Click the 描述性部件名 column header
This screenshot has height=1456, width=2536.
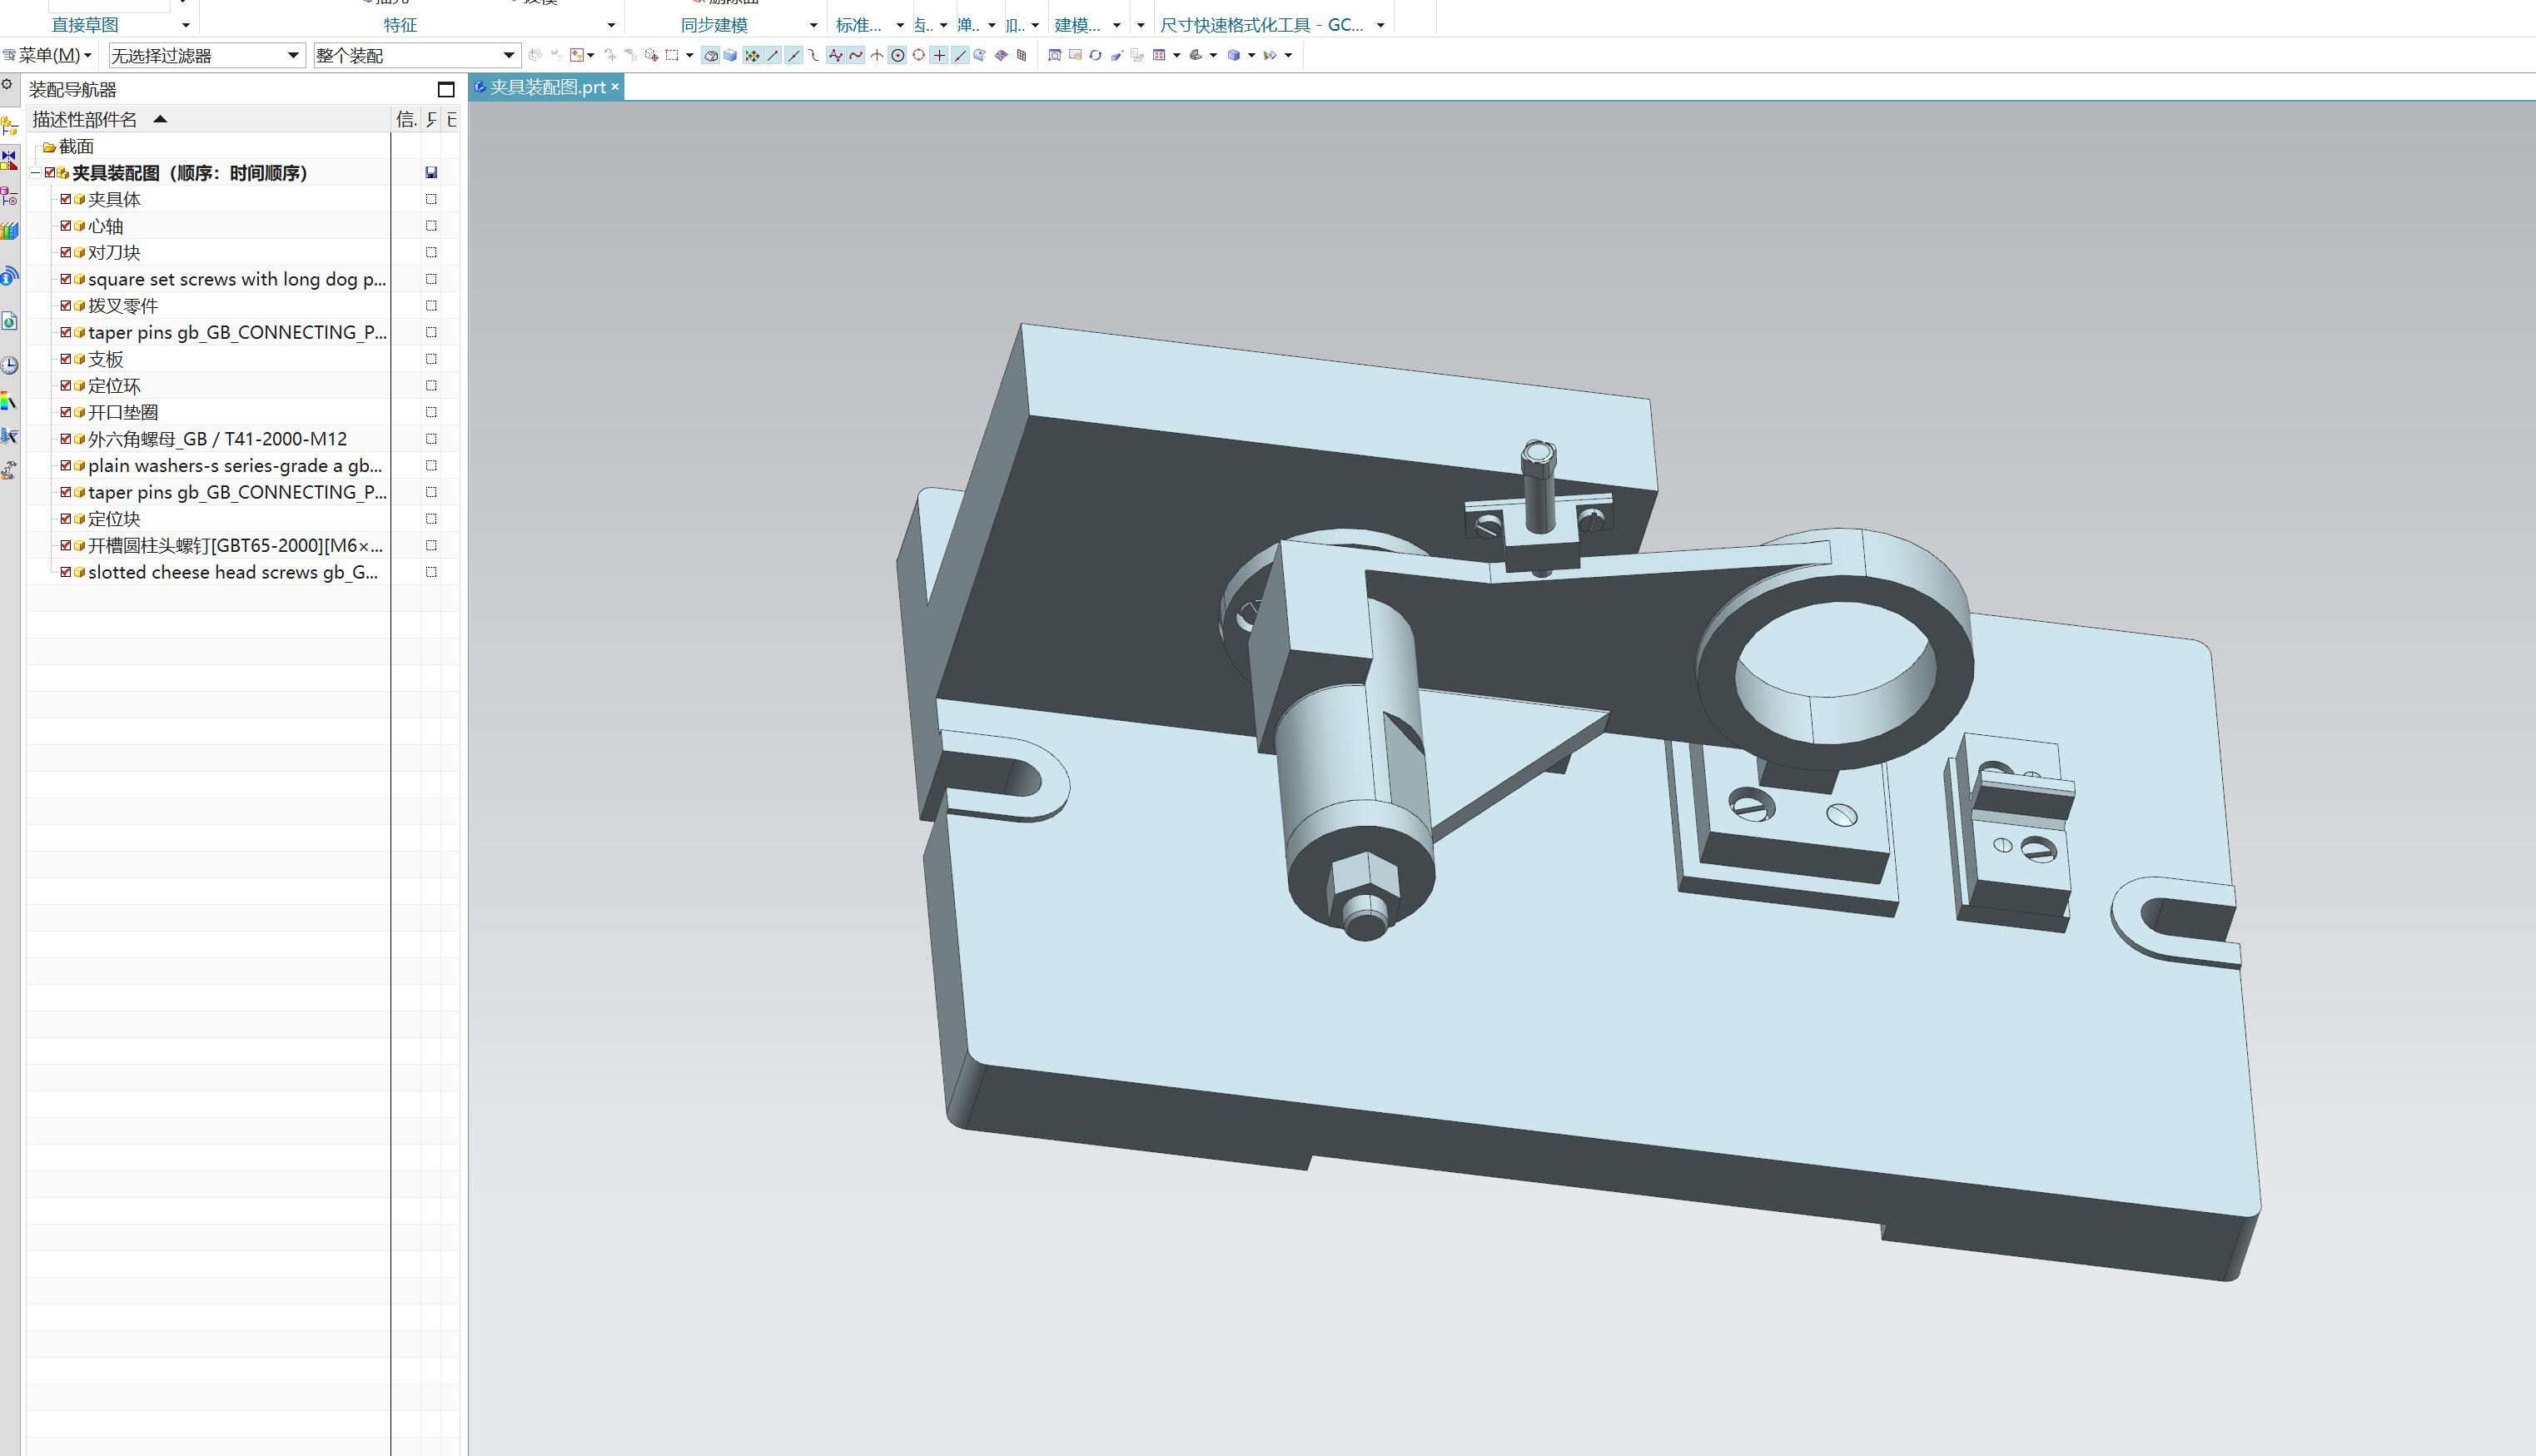point(85,120)
